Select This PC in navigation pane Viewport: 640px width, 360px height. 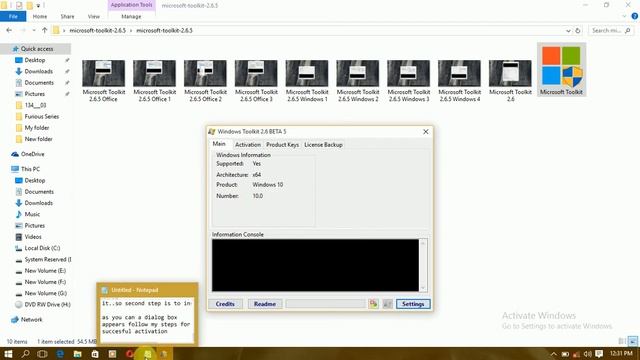click(30, 169)
